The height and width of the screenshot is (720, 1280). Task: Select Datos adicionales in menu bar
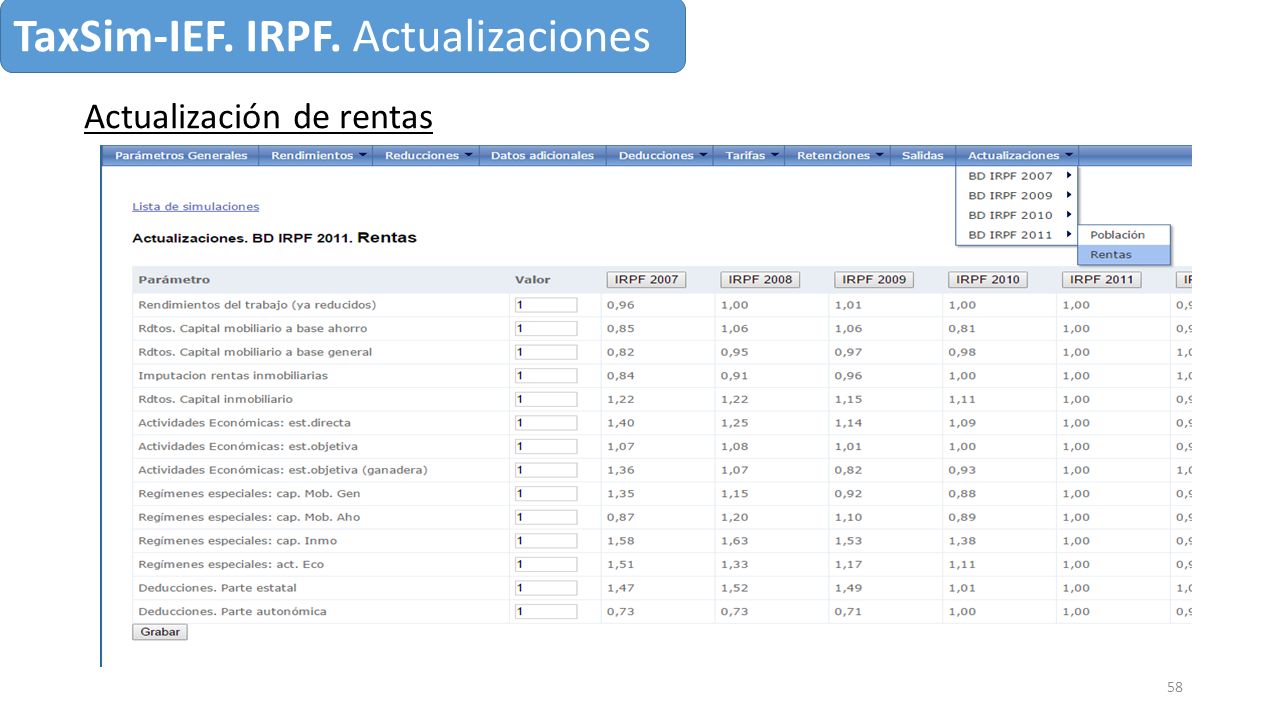tap(543, 156)
